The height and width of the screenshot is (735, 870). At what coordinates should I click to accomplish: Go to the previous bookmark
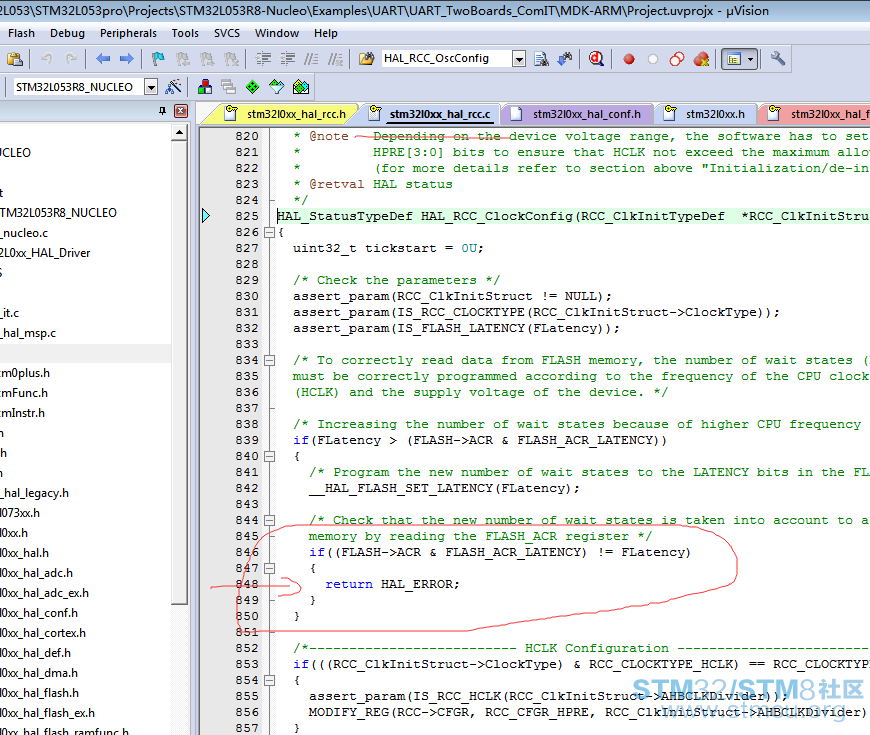[183, 59]
